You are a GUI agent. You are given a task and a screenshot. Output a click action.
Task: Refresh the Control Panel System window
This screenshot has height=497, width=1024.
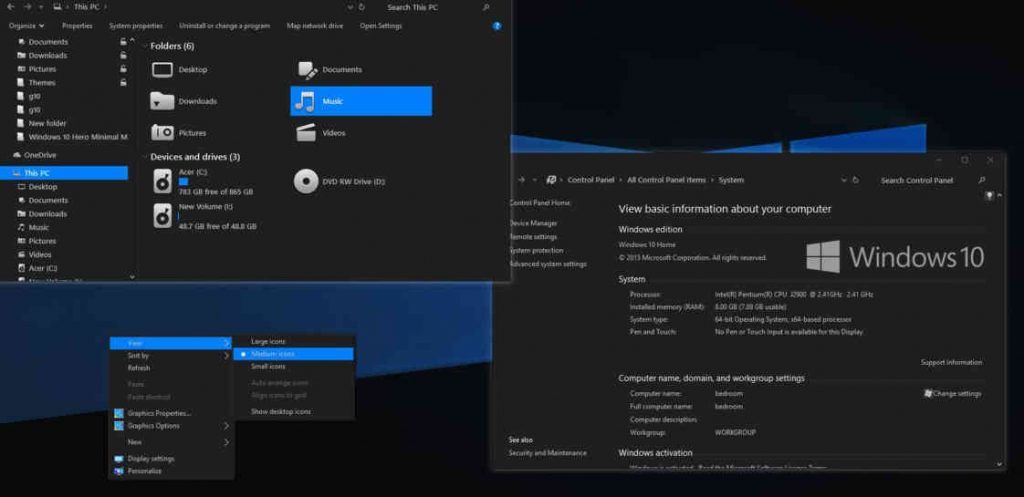[x=856, y=180]
